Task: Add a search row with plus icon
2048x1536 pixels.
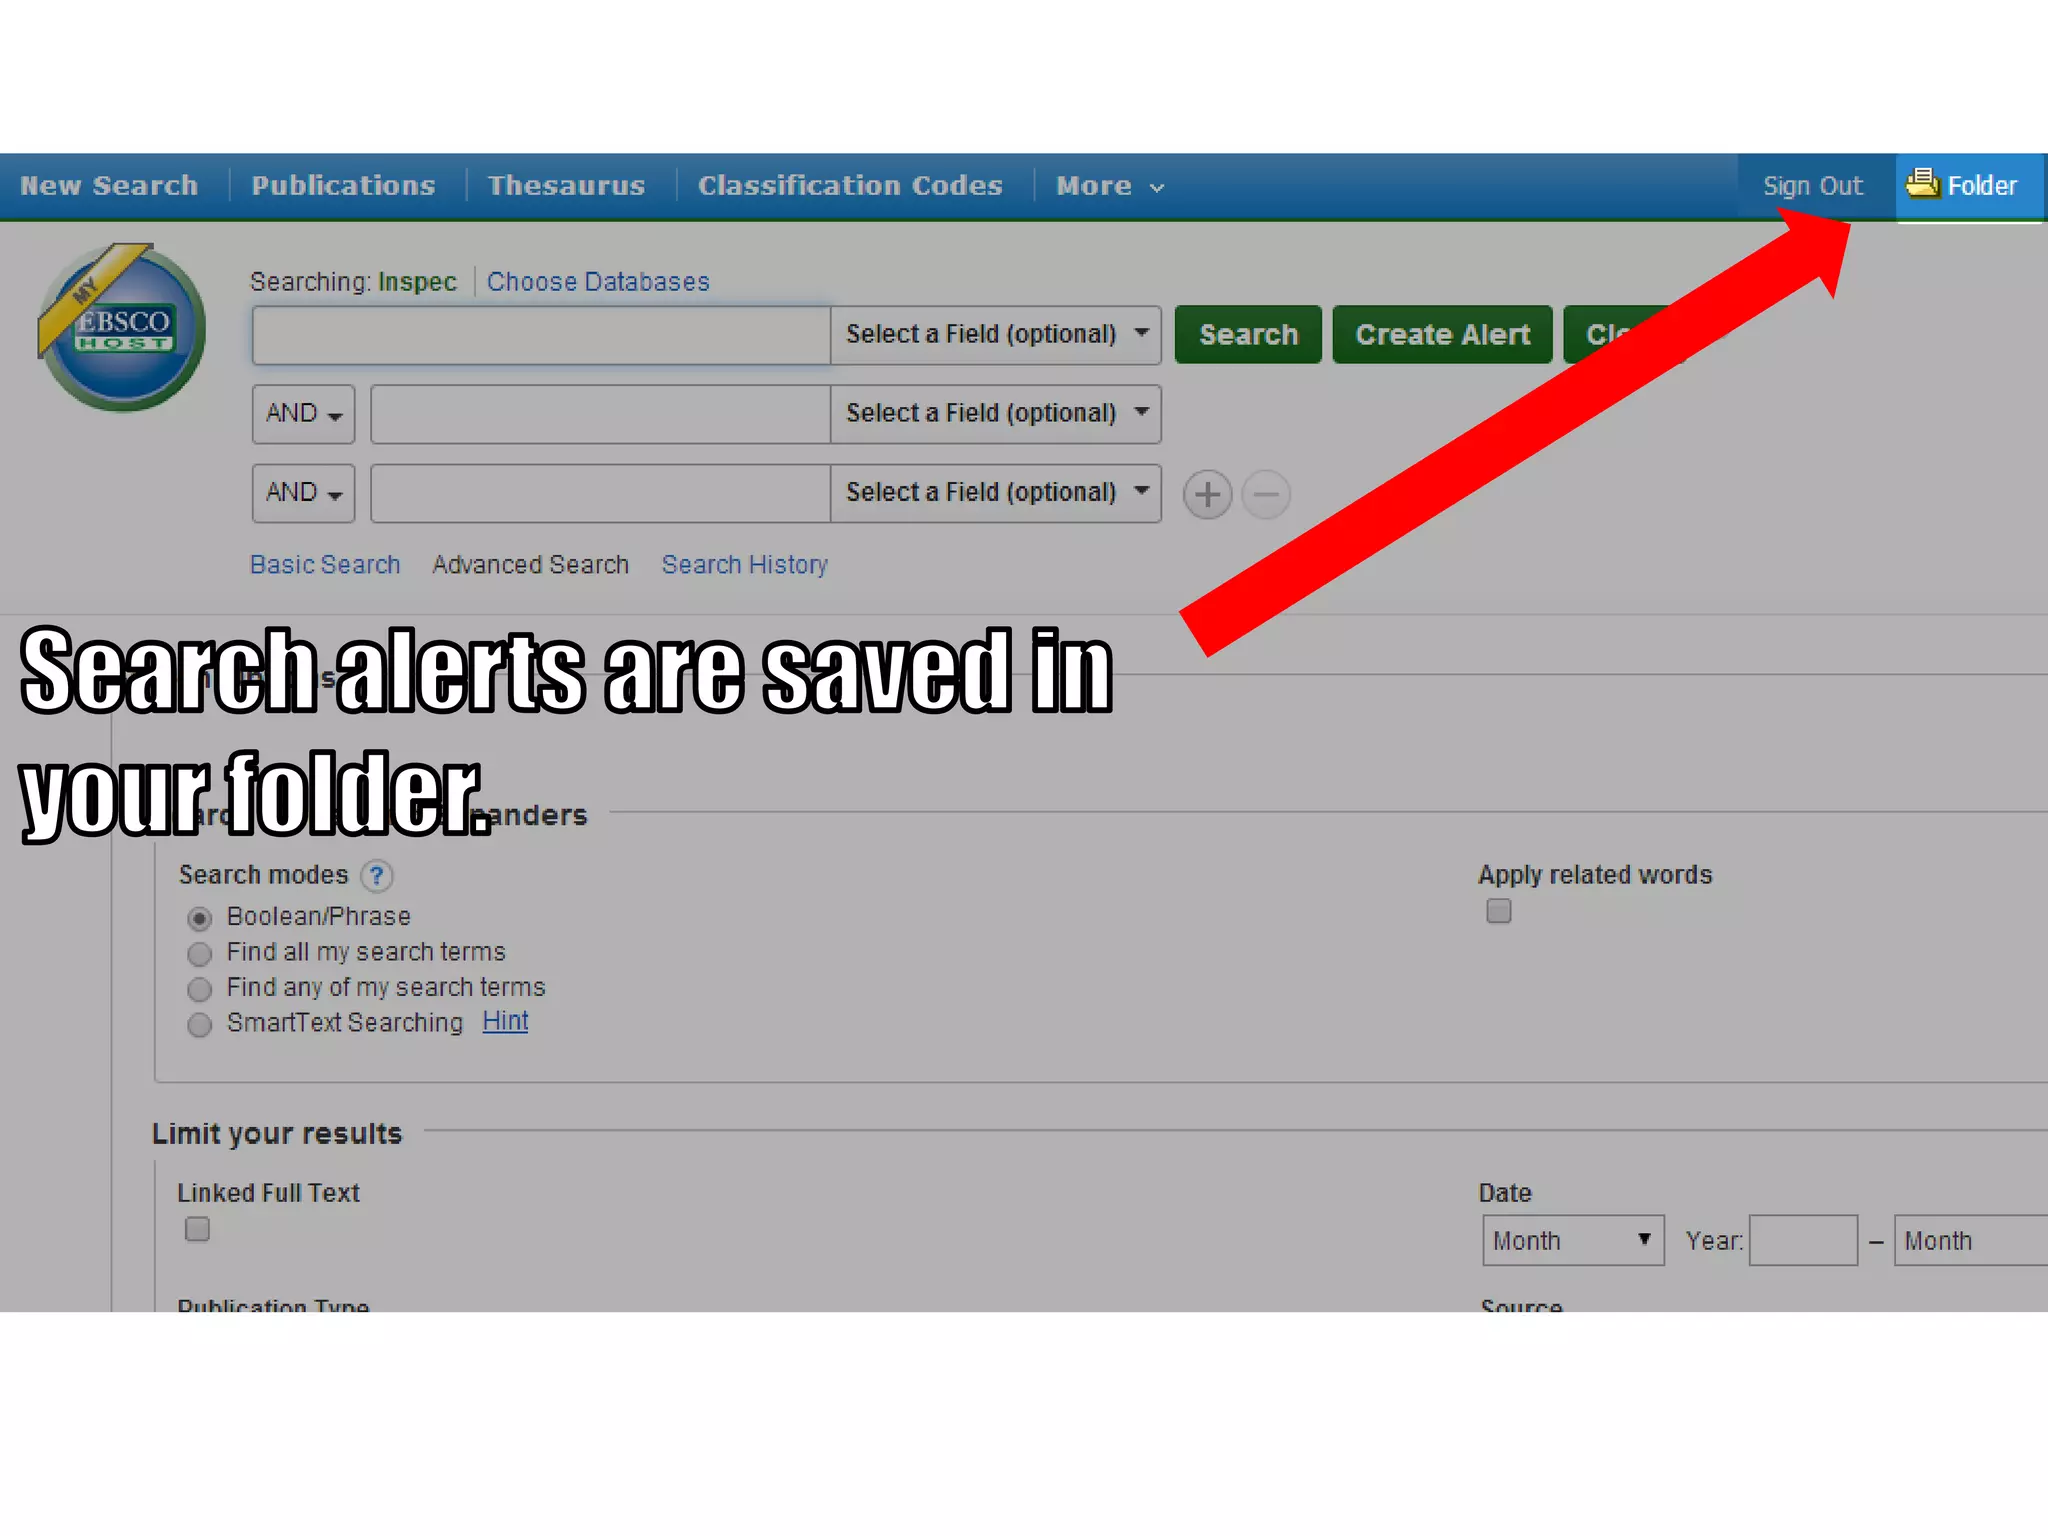Action: point(1207,494)
